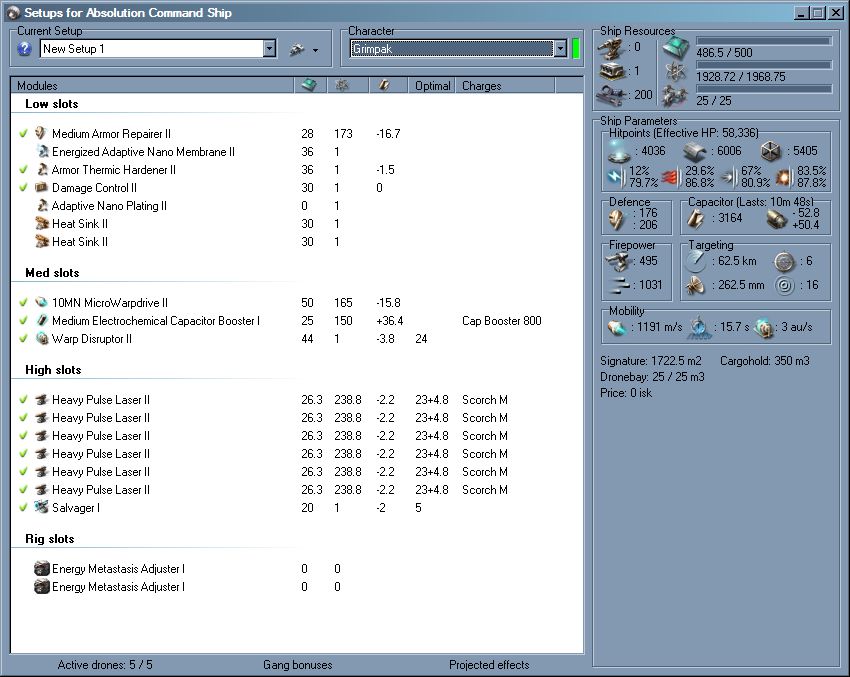Maximize the Setups for Absolution window
The width and height of the screenshot is (850, 677).
click(x=818, y=12)
